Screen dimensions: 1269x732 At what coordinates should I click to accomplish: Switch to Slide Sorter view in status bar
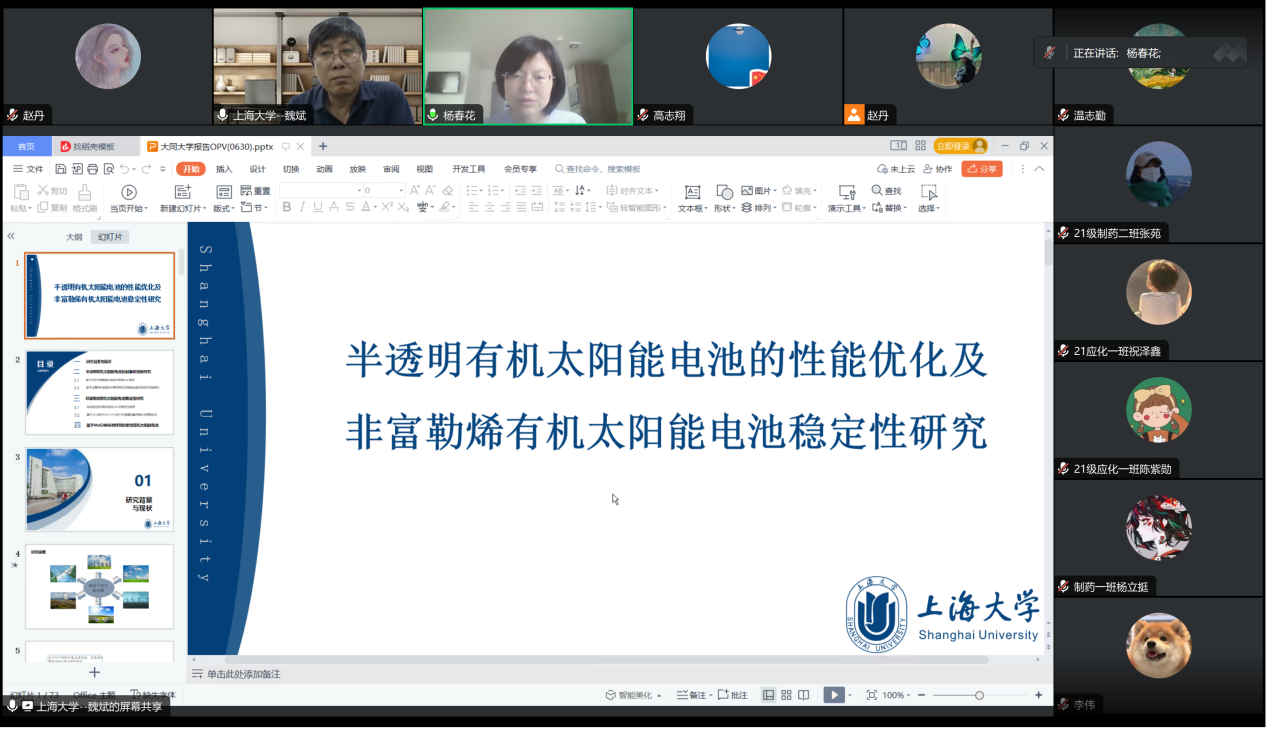tap(787, 695)
